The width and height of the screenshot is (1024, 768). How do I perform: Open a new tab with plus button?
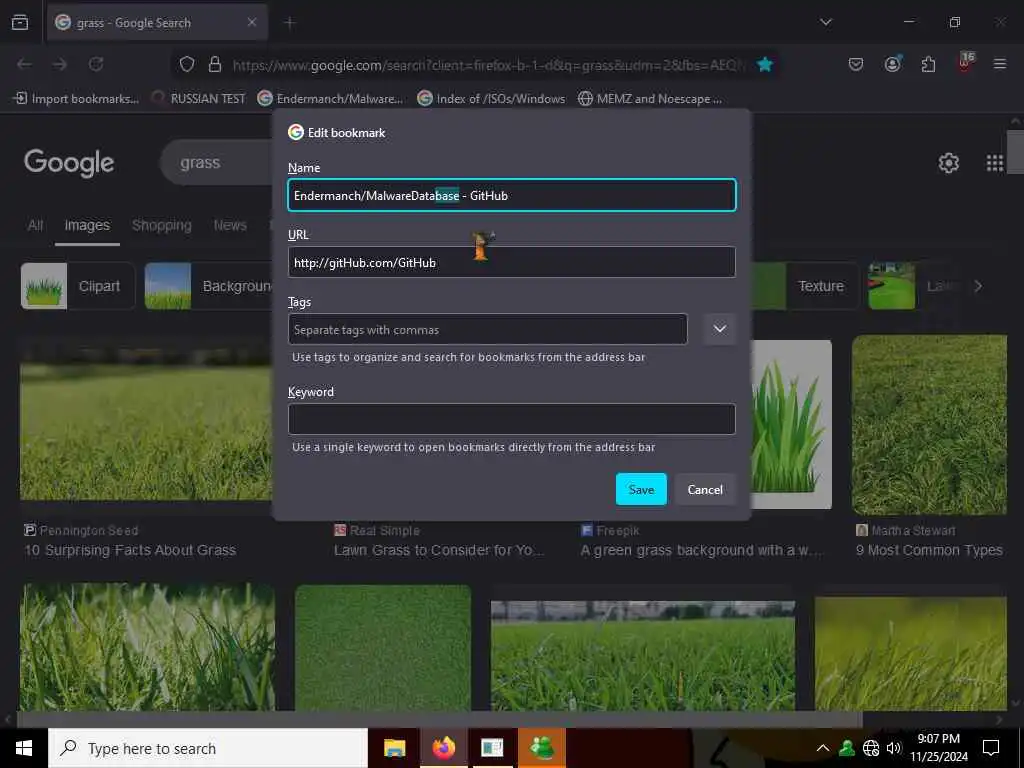point(290,23)
